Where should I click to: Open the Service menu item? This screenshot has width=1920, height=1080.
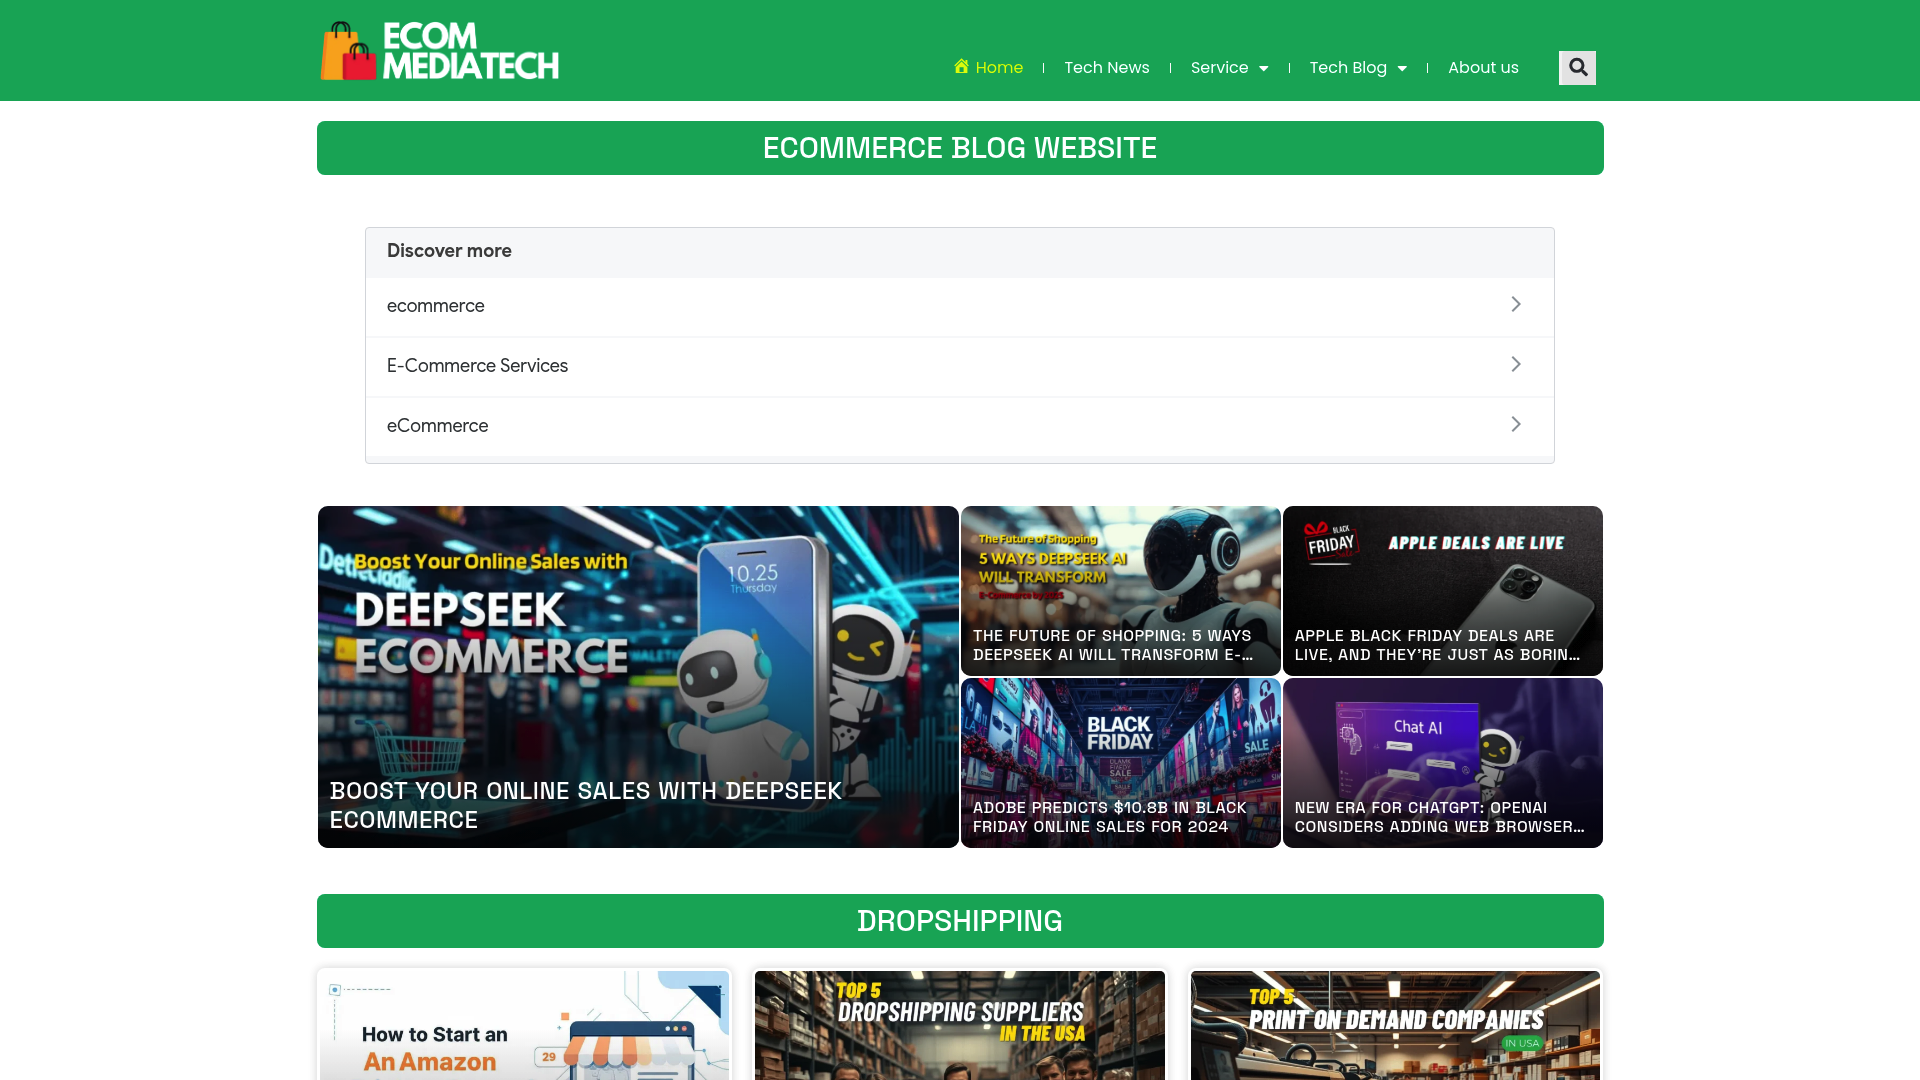1219,67
